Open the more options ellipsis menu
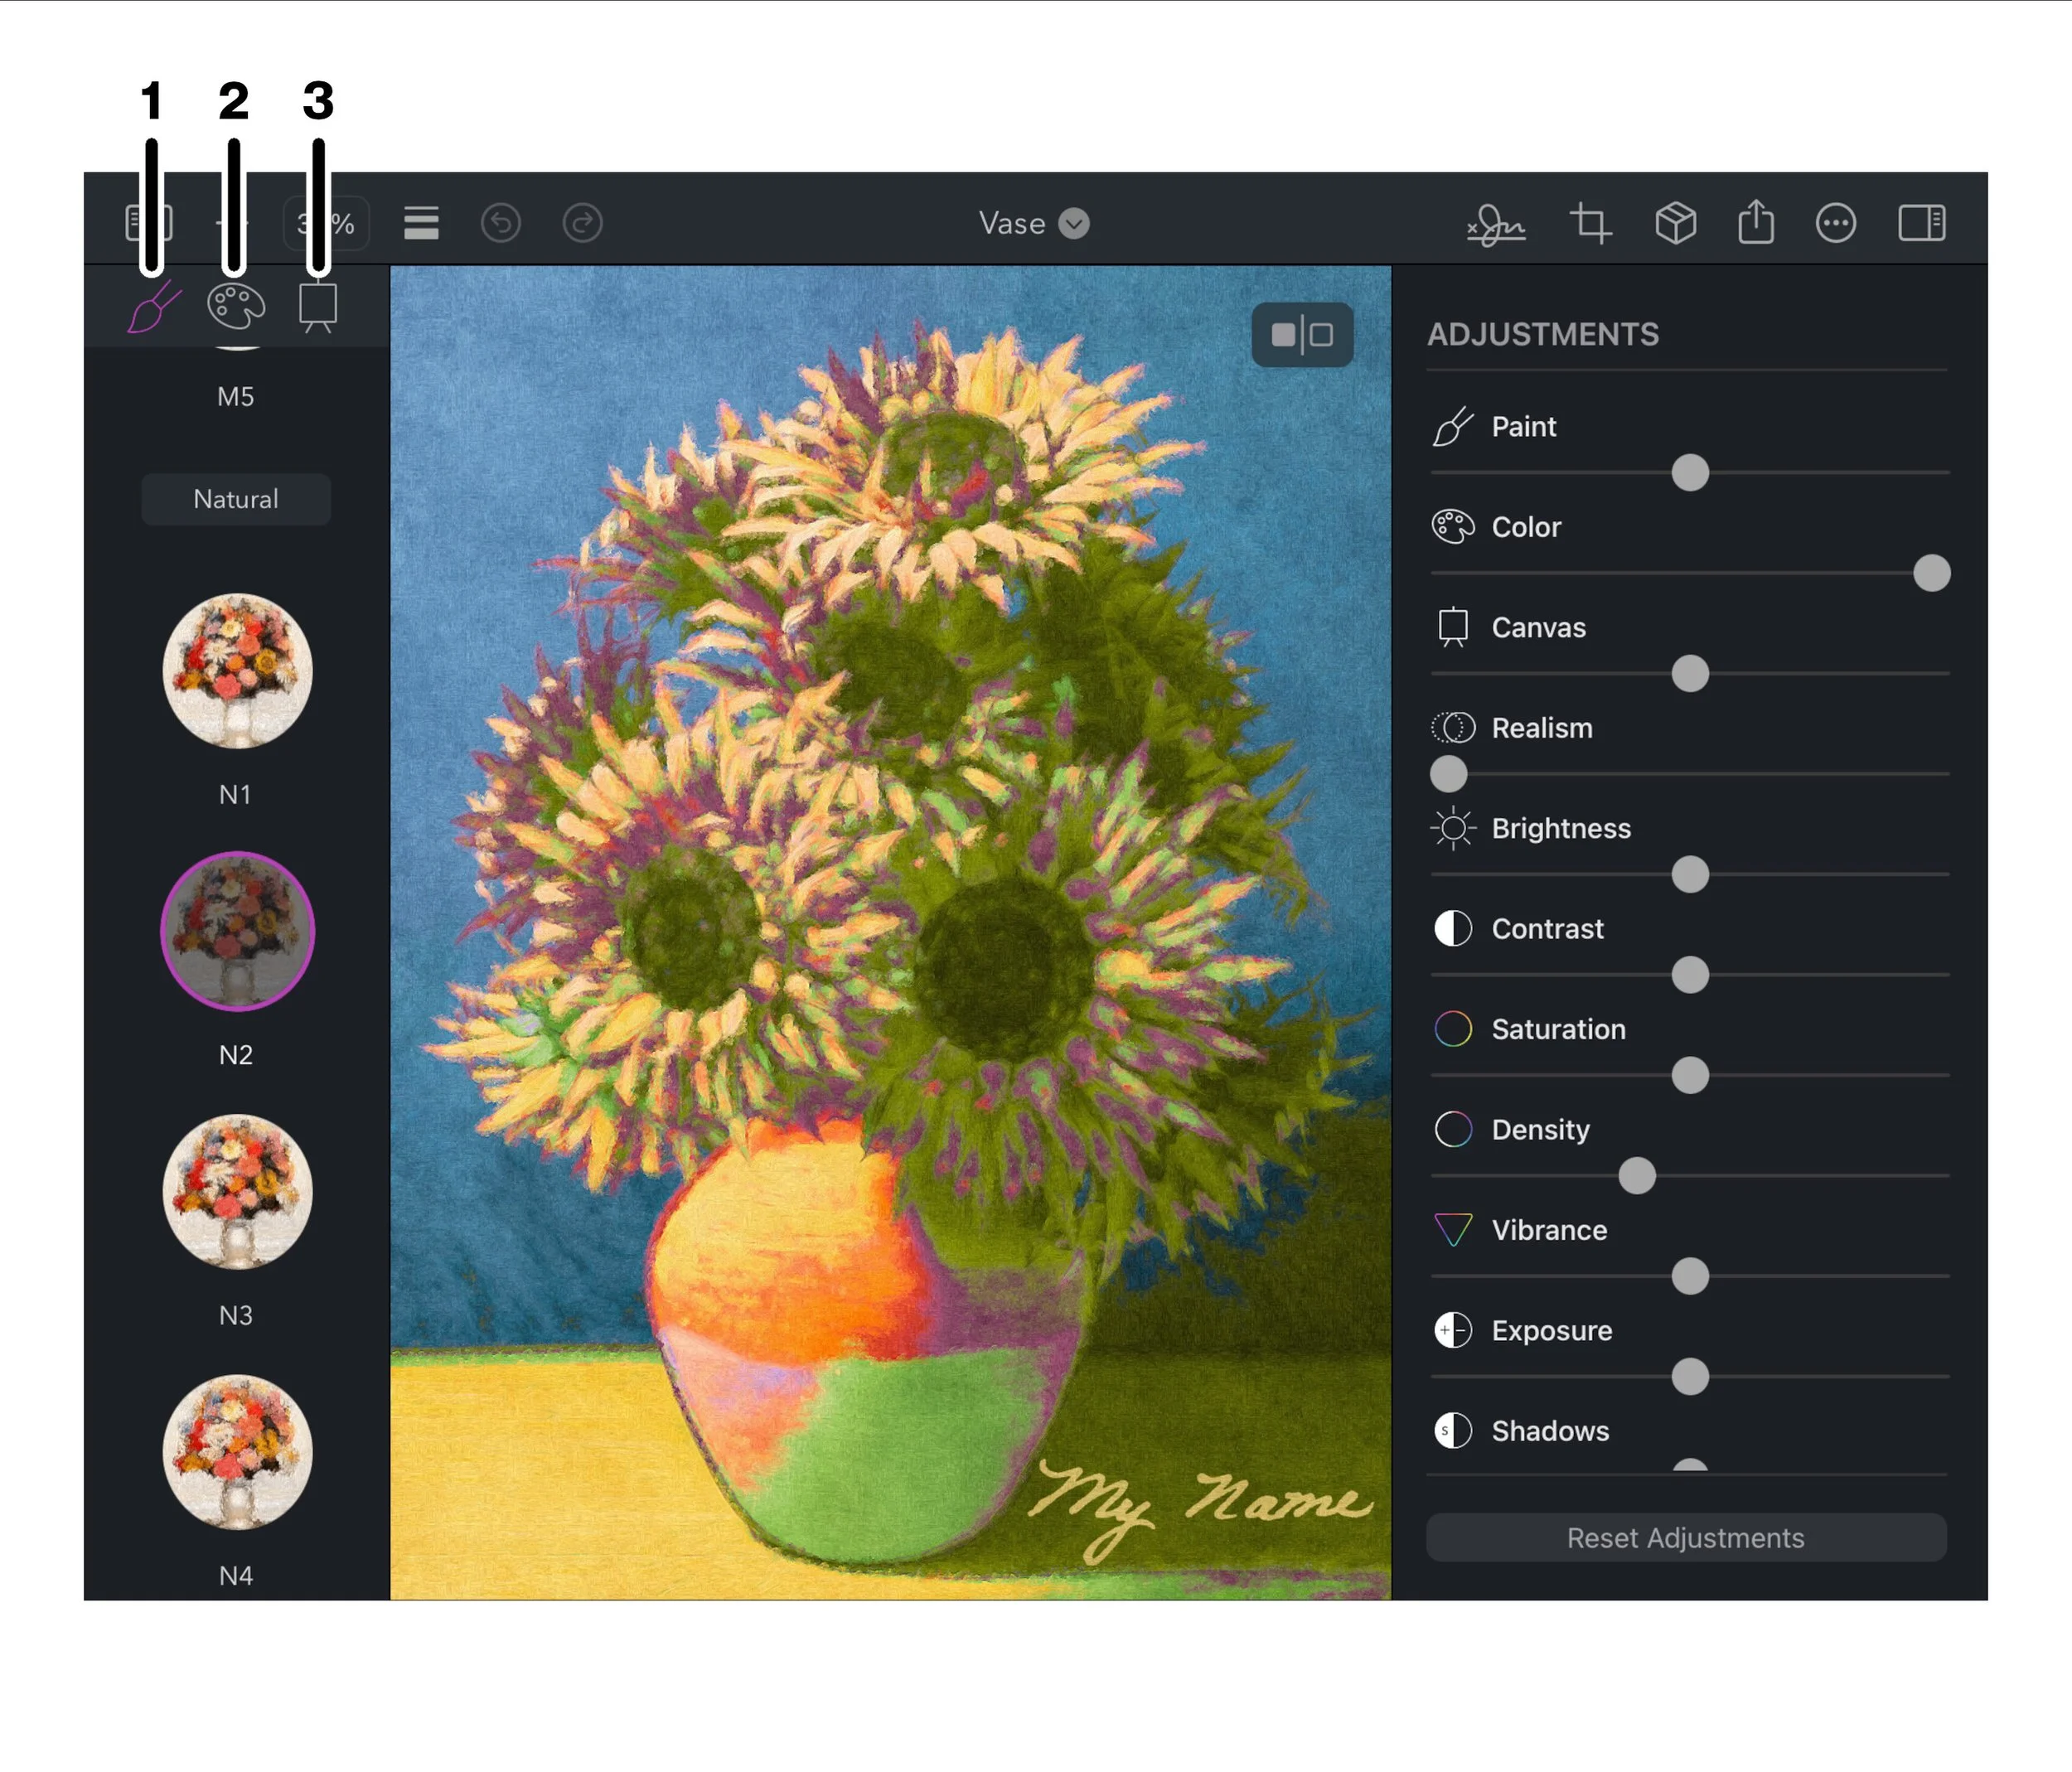 pyautogui.click(x=1836, y=223)
